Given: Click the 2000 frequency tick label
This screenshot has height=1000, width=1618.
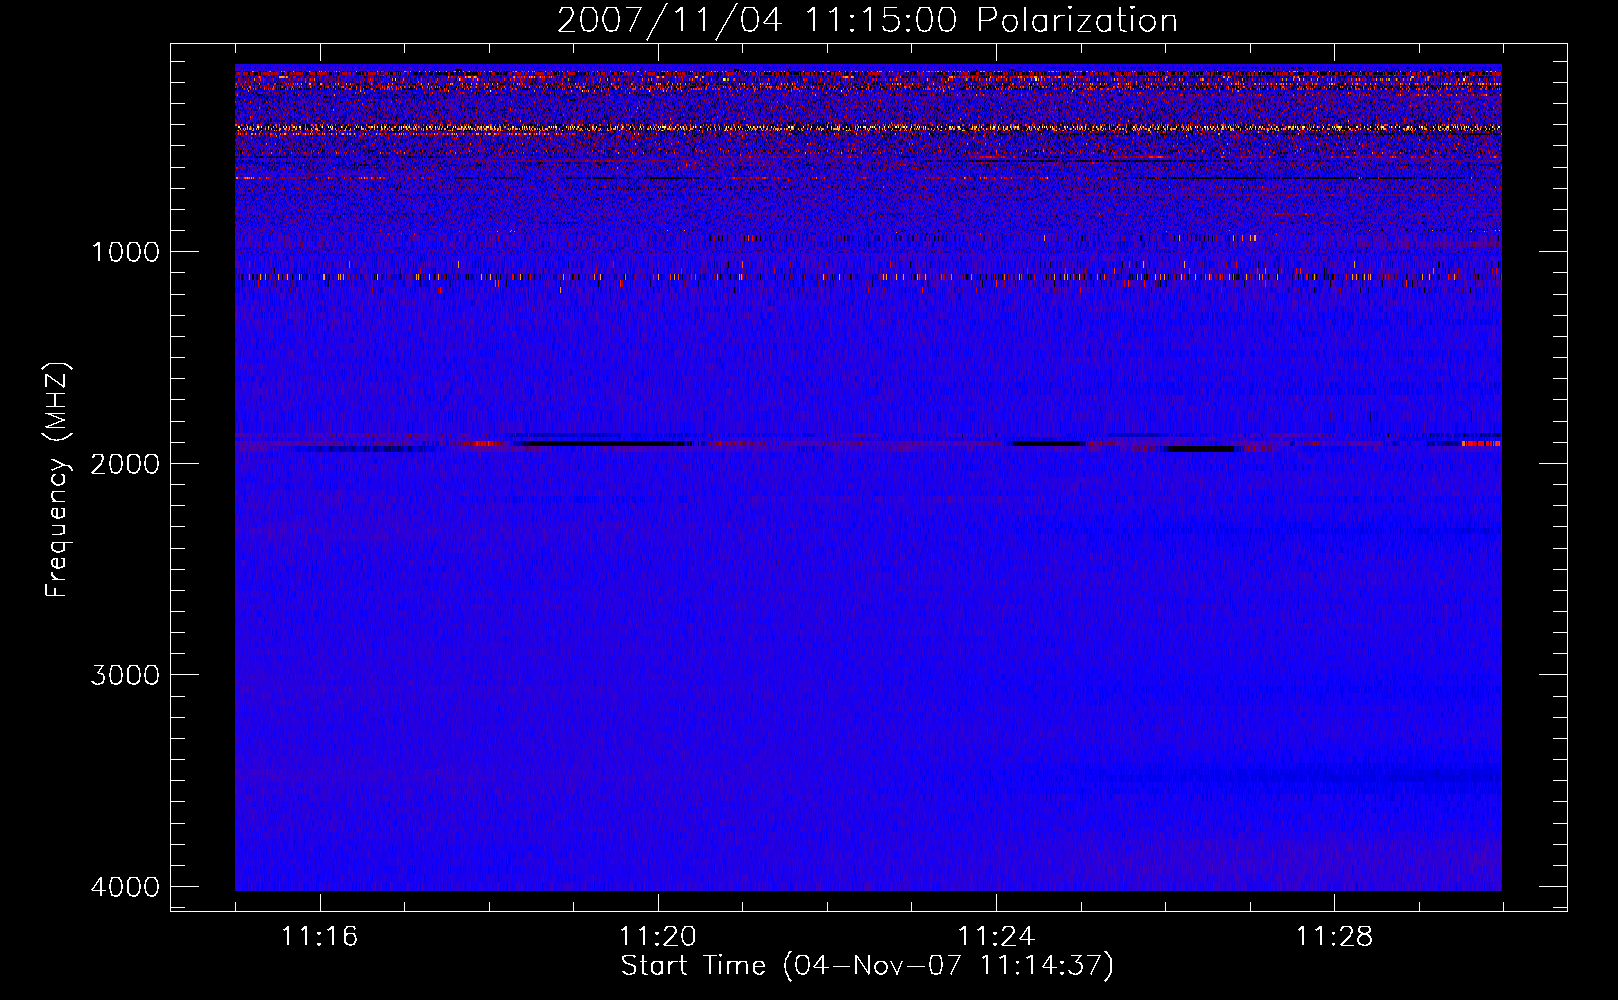Looking at the screenshot, I should coord(126,463).
